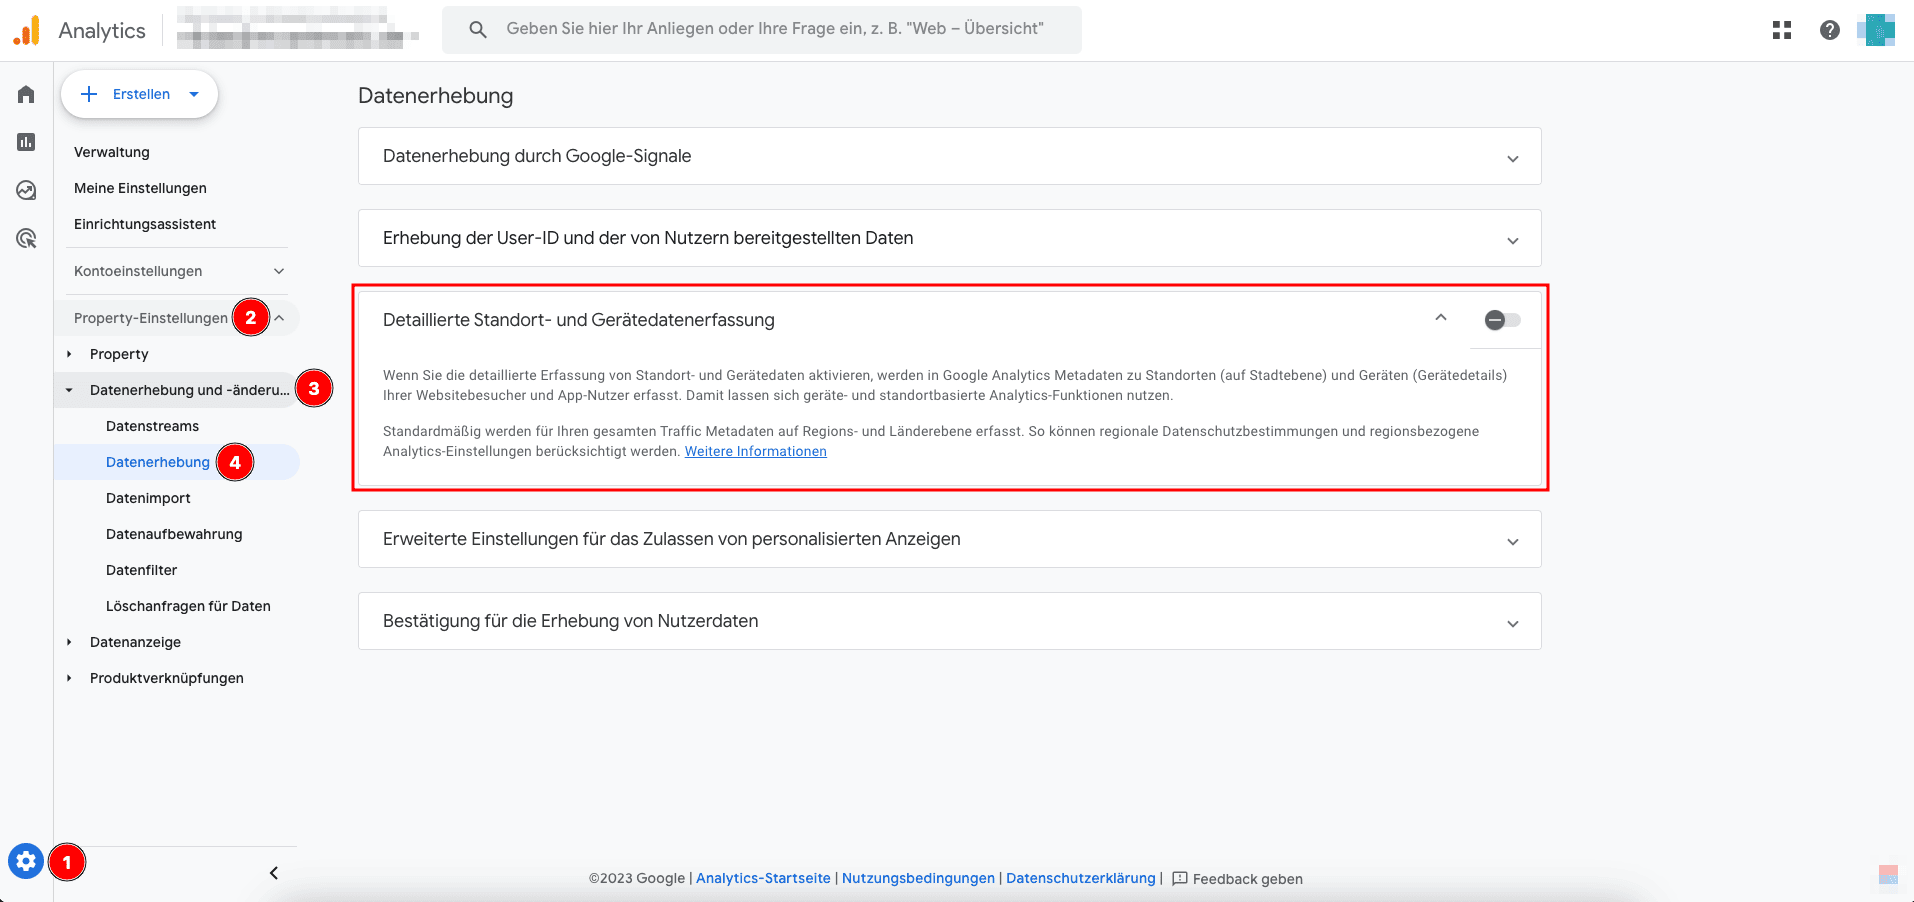1914x902 pixels.
Task: Click the Admin gear icon
Action: [26, 861]
